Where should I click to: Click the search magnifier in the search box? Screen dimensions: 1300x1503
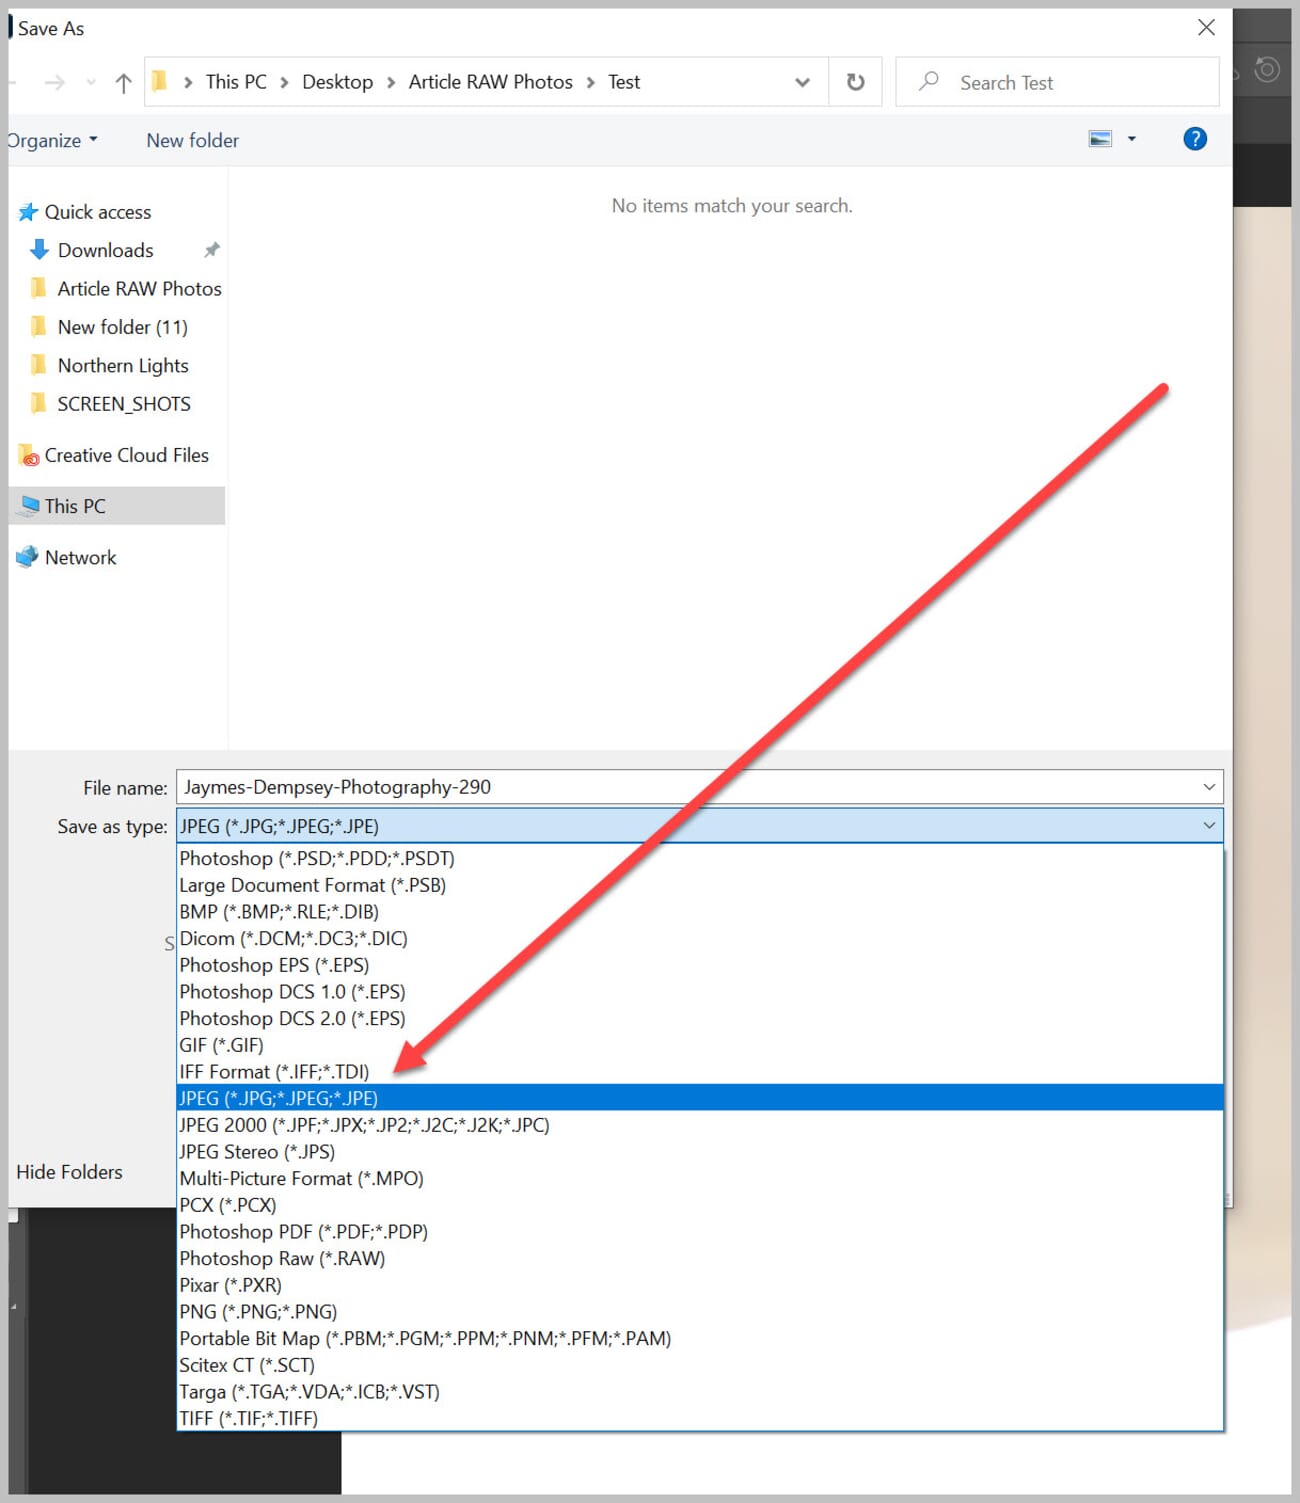(x=931, y=81)
